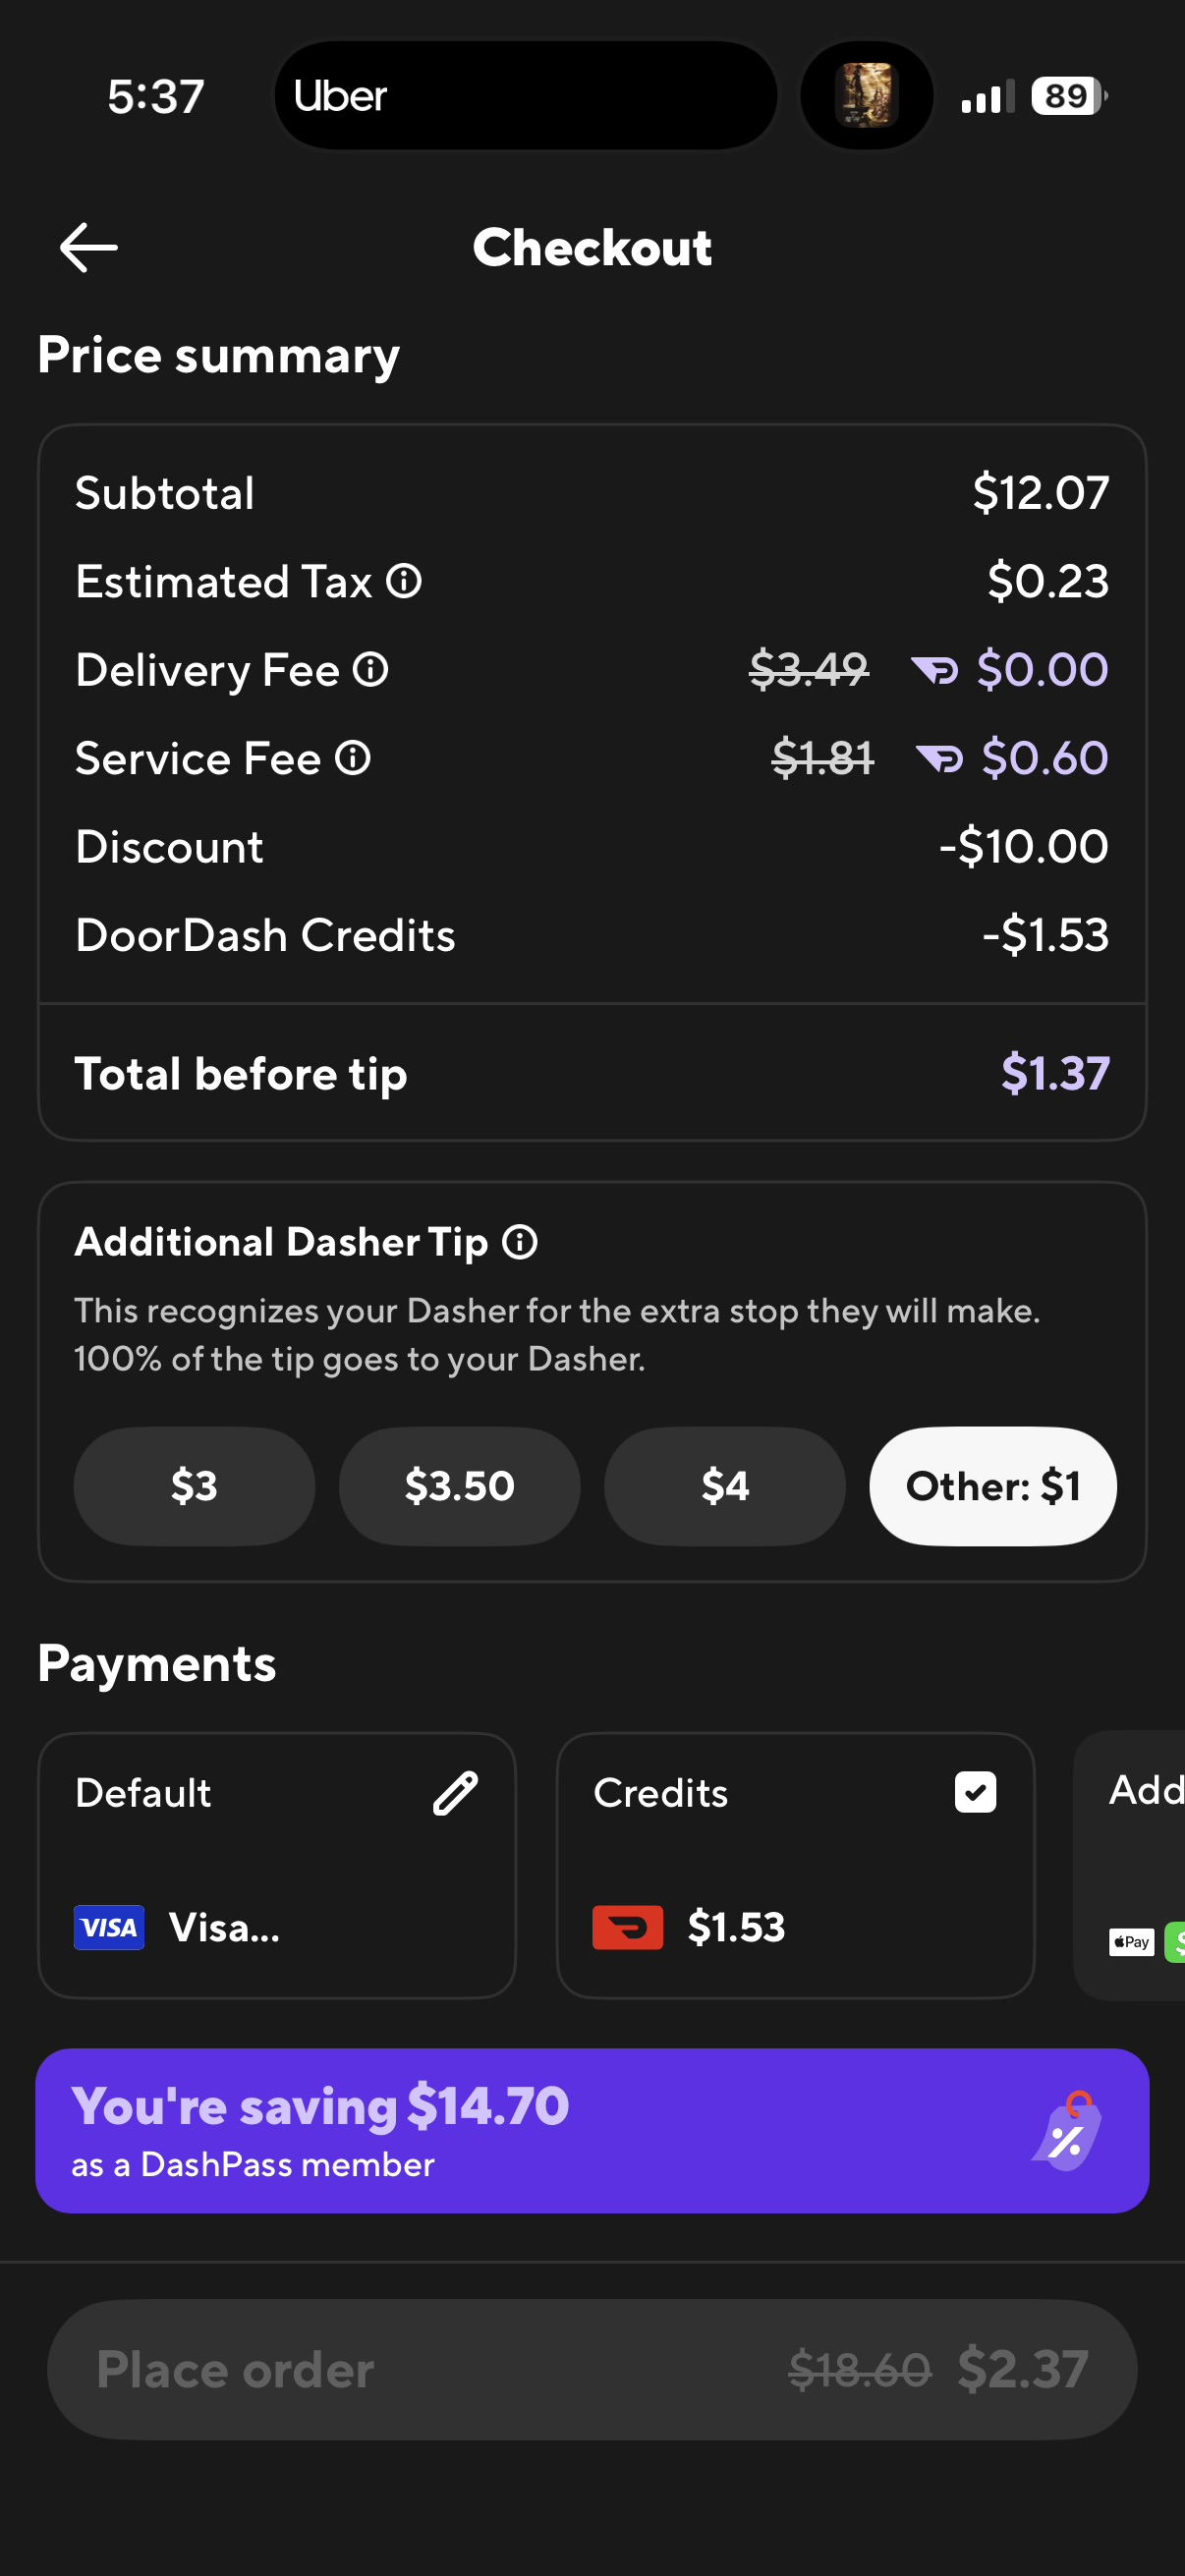Tap the Other: $1 tip option
This screenshot has width=1185, height=2576.
point(992,1486)
